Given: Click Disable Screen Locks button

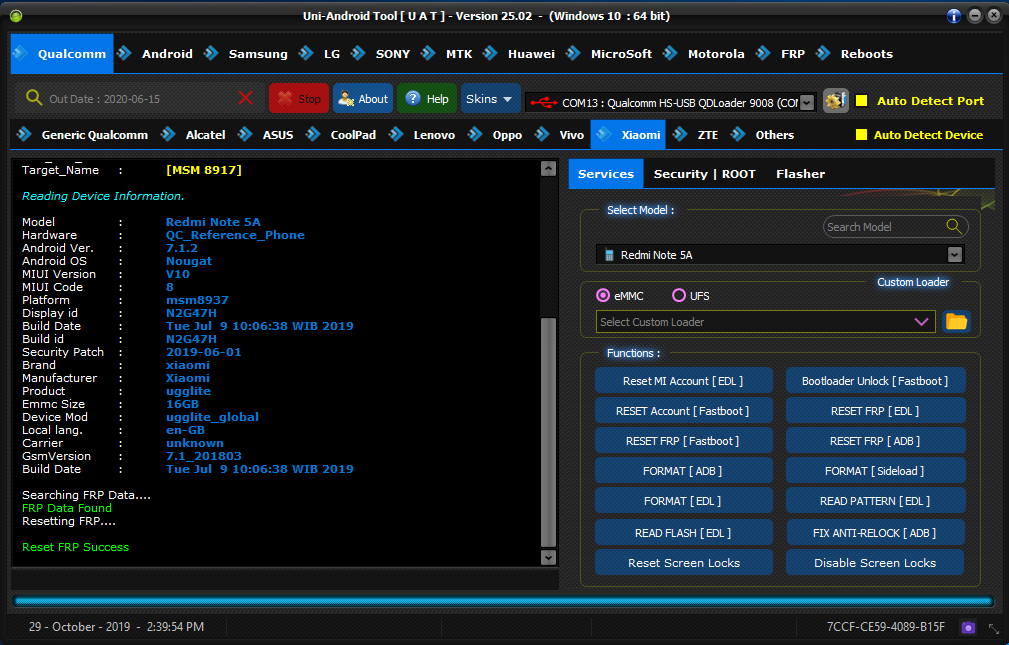Looking at the screenshot, I should (875, 563).
